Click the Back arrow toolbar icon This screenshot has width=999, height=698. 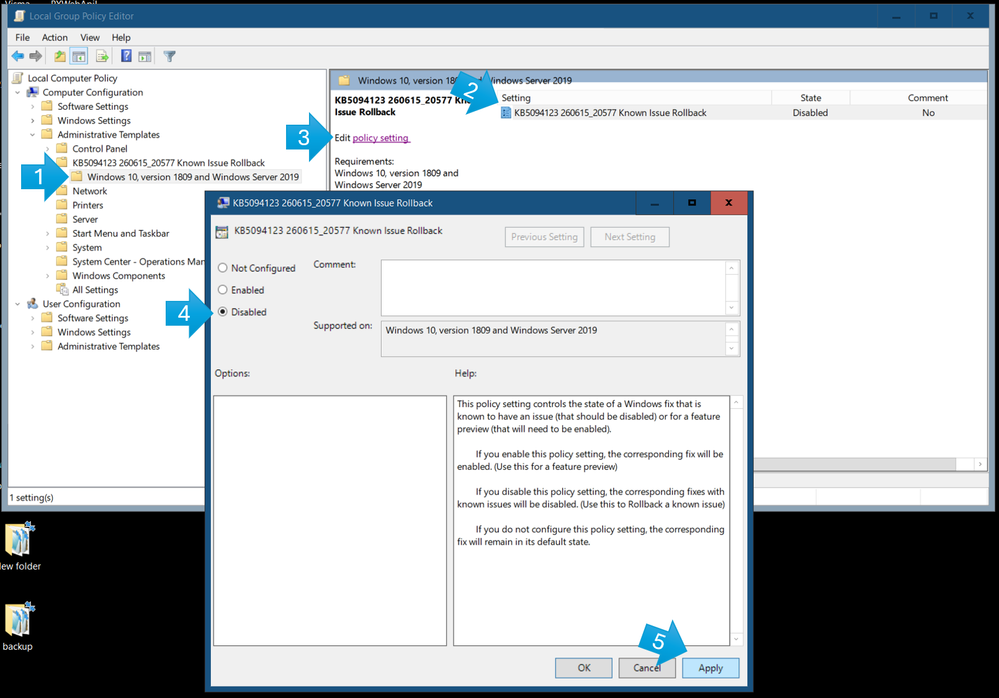click(x=18, y=56)
